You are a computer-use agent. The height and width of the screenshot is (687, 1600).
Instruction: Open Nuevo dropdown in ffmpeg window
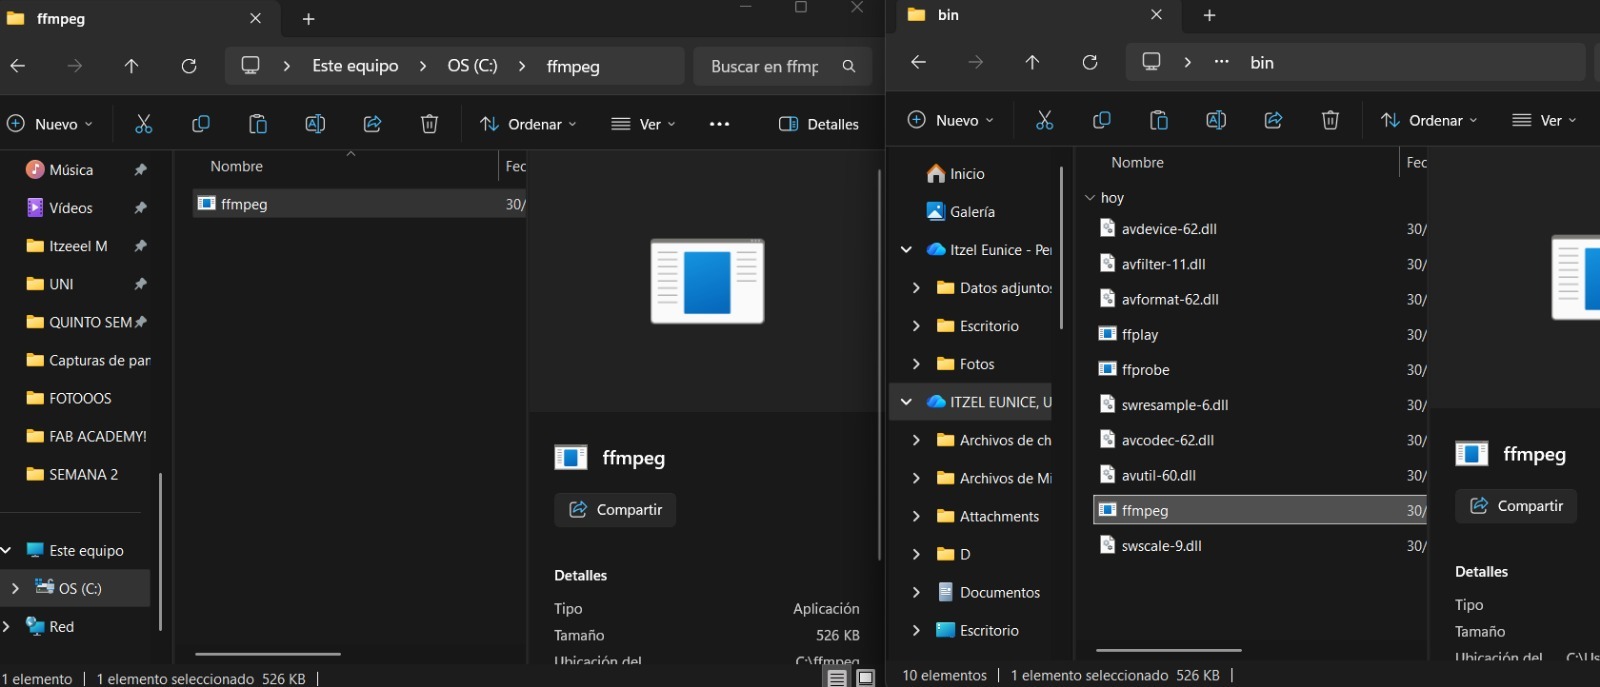tap(50, 124)
